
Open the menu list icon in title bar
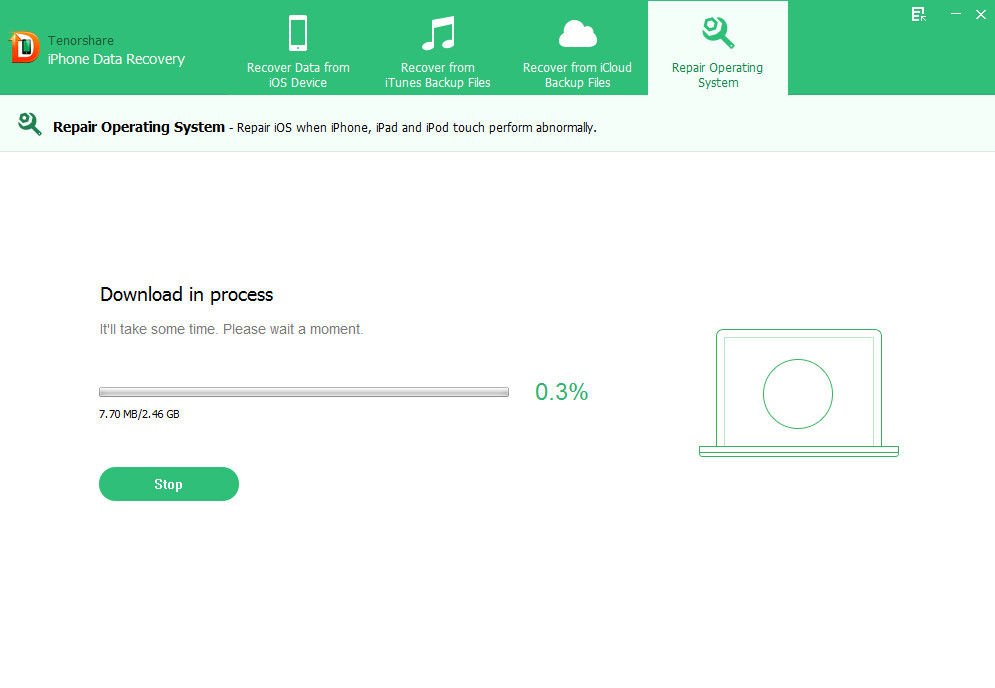tap(918, 14)
